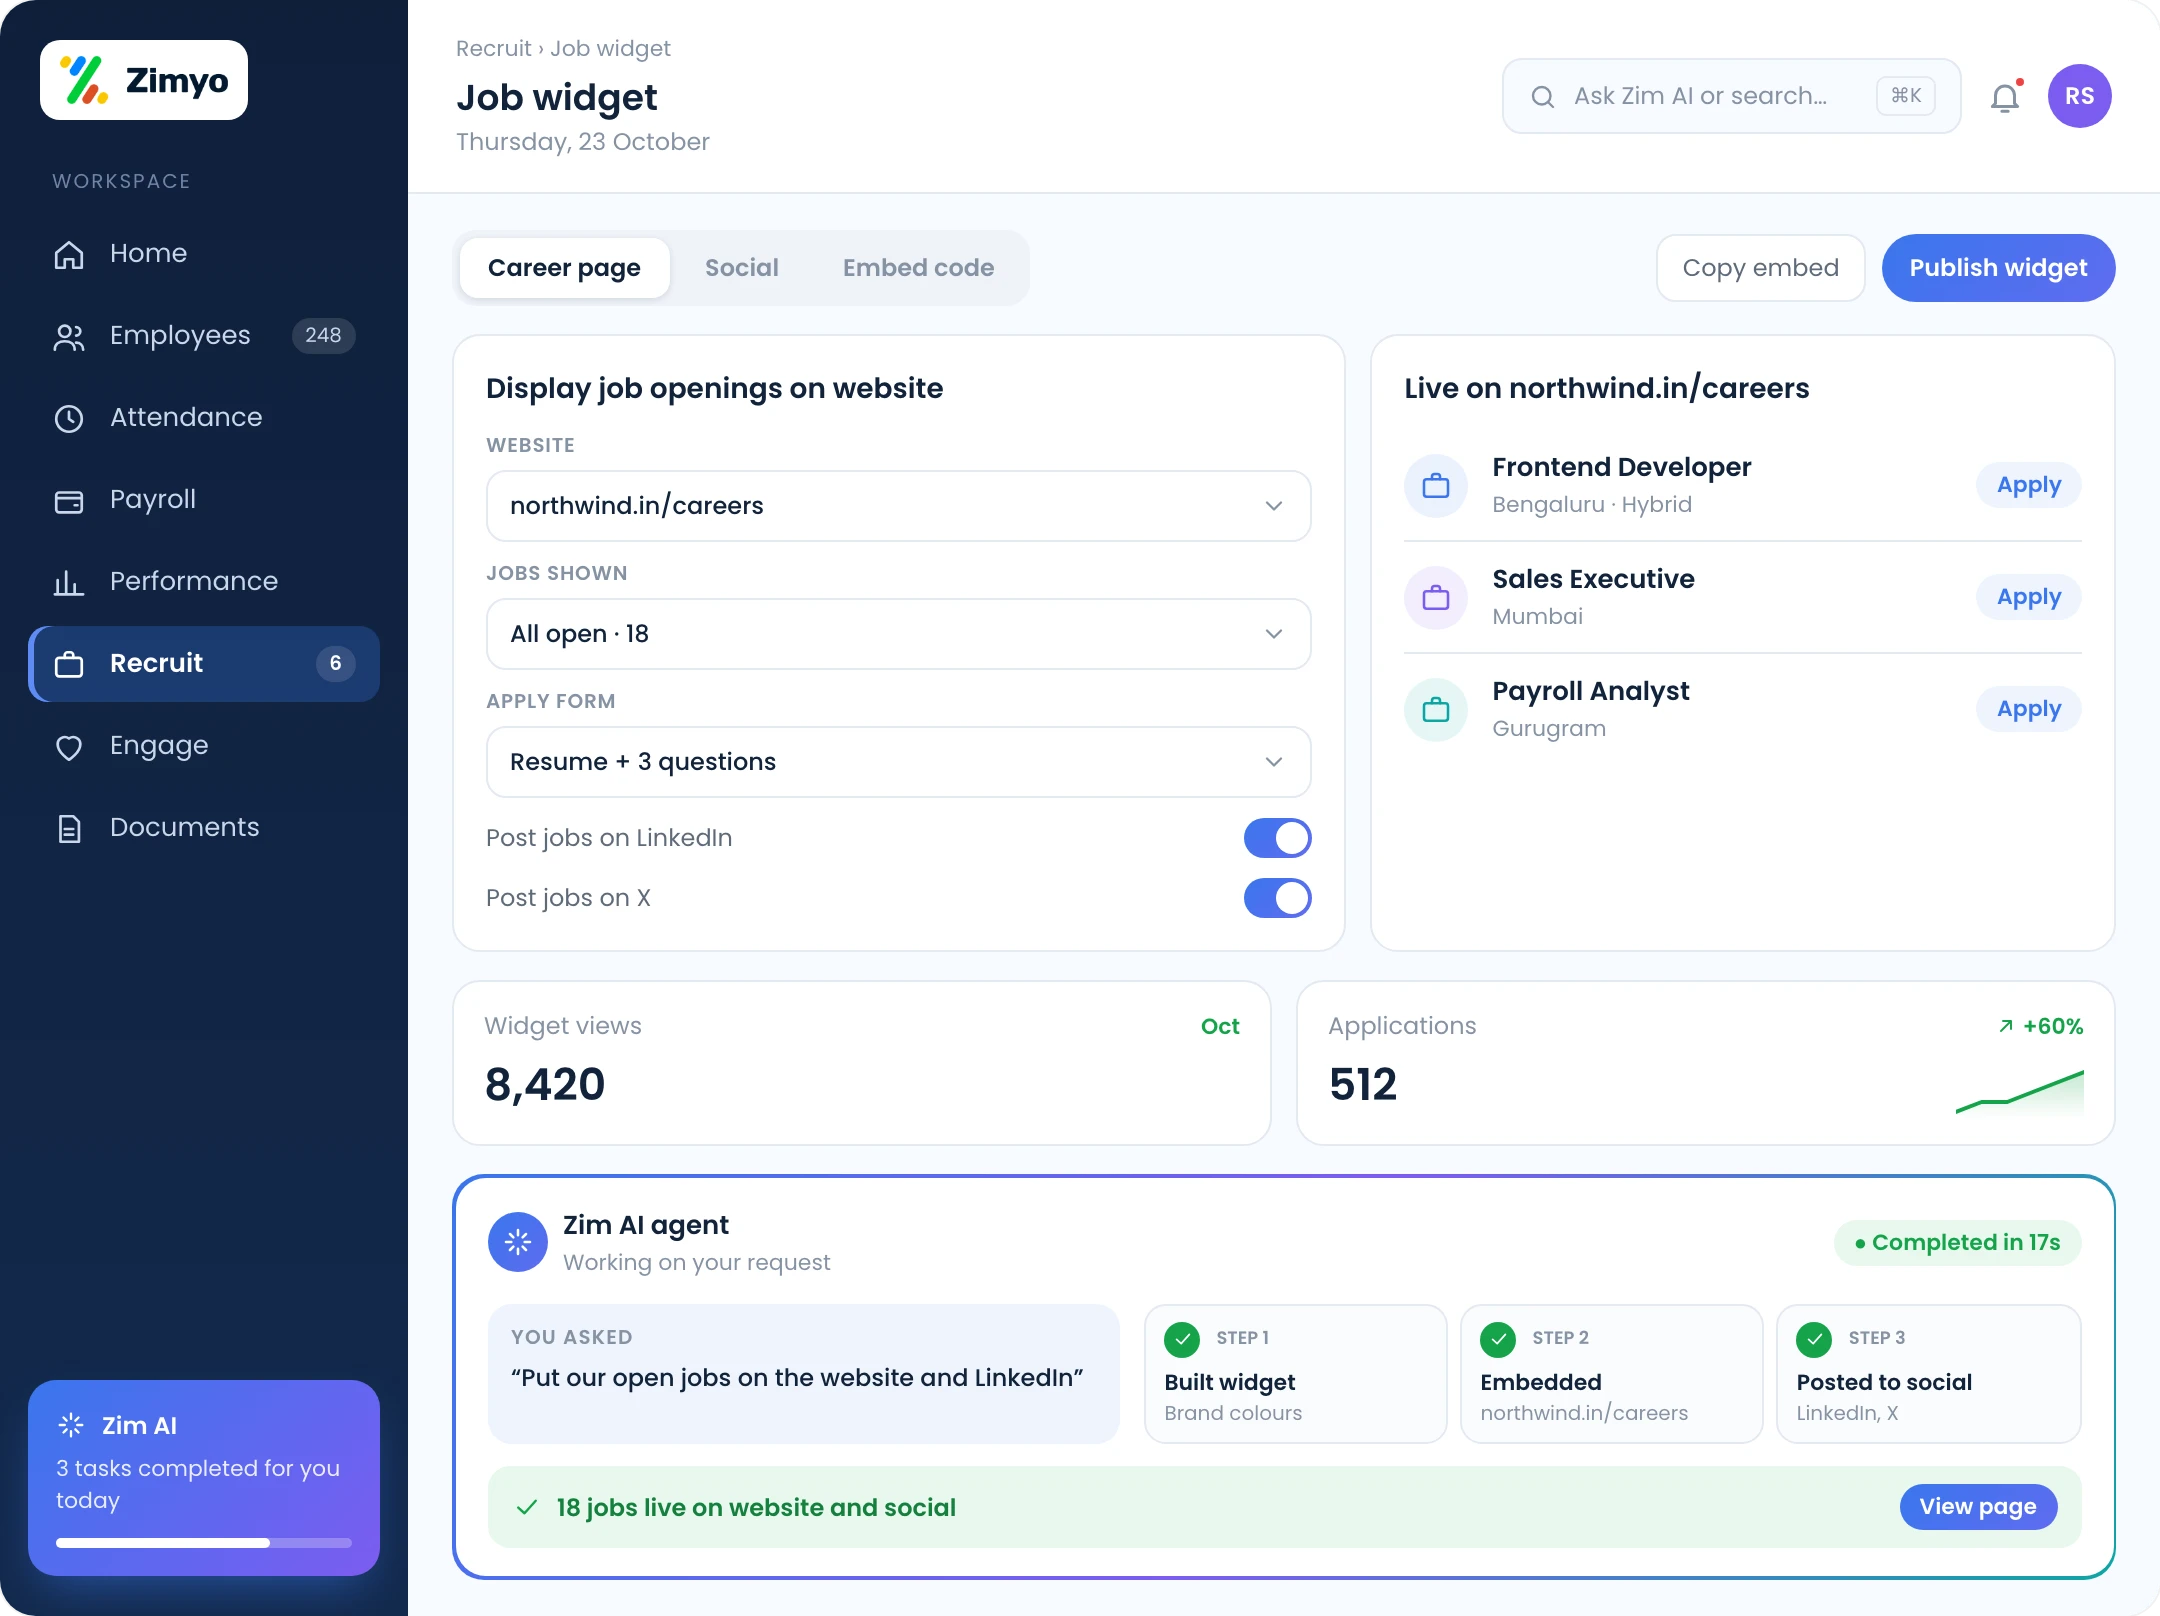Navigate to Payroll module

tap(204, 499)
